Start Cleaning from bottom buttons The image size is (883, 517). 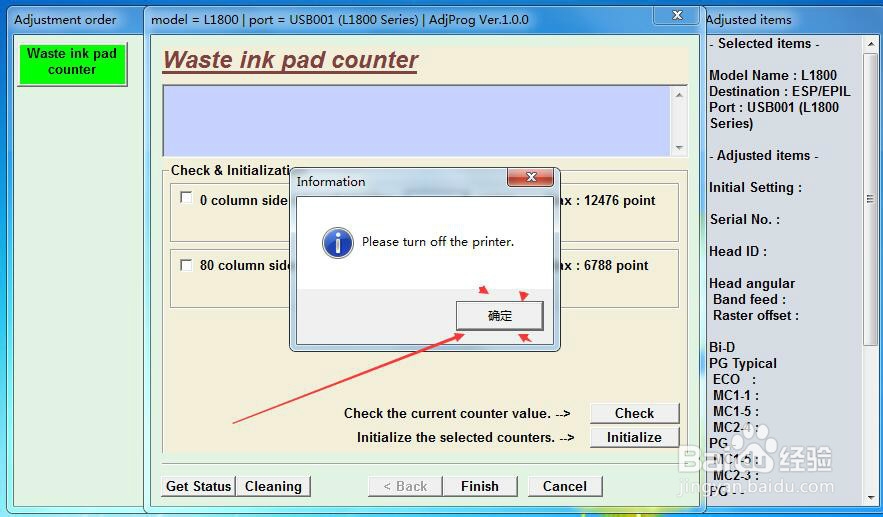(x=273, y=486)
